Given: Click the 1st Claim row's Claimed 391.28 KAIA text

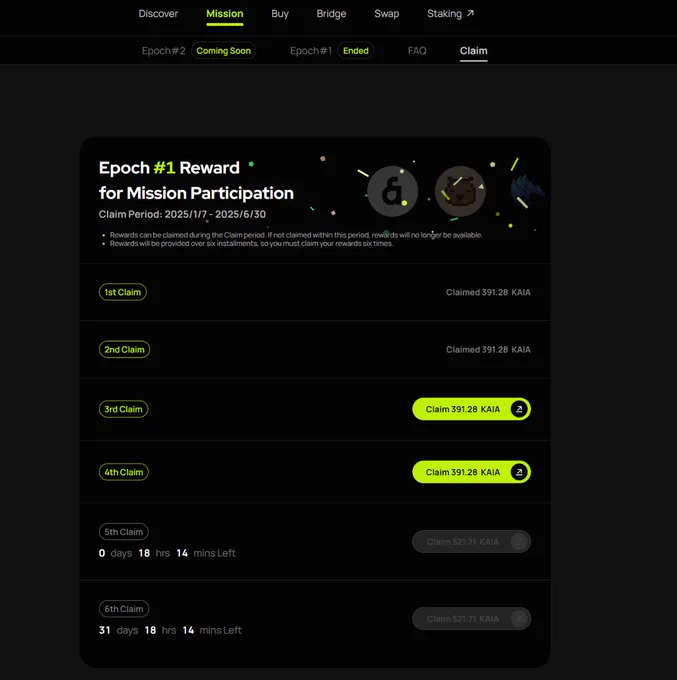Looking at the screenshot, I should click(488, 292).
